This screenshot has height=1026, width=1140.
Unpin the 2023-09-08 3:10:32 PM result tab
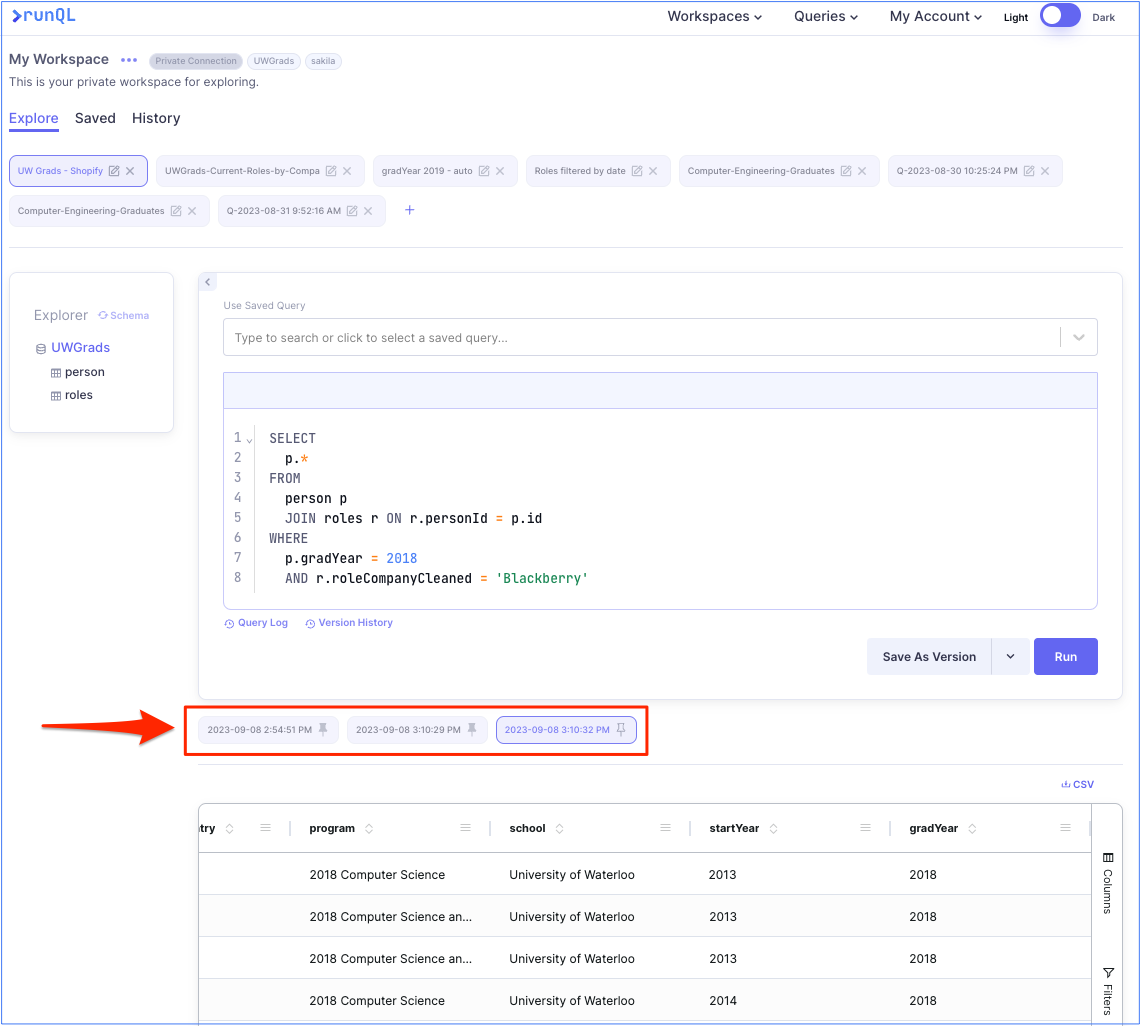pos(621,730)
